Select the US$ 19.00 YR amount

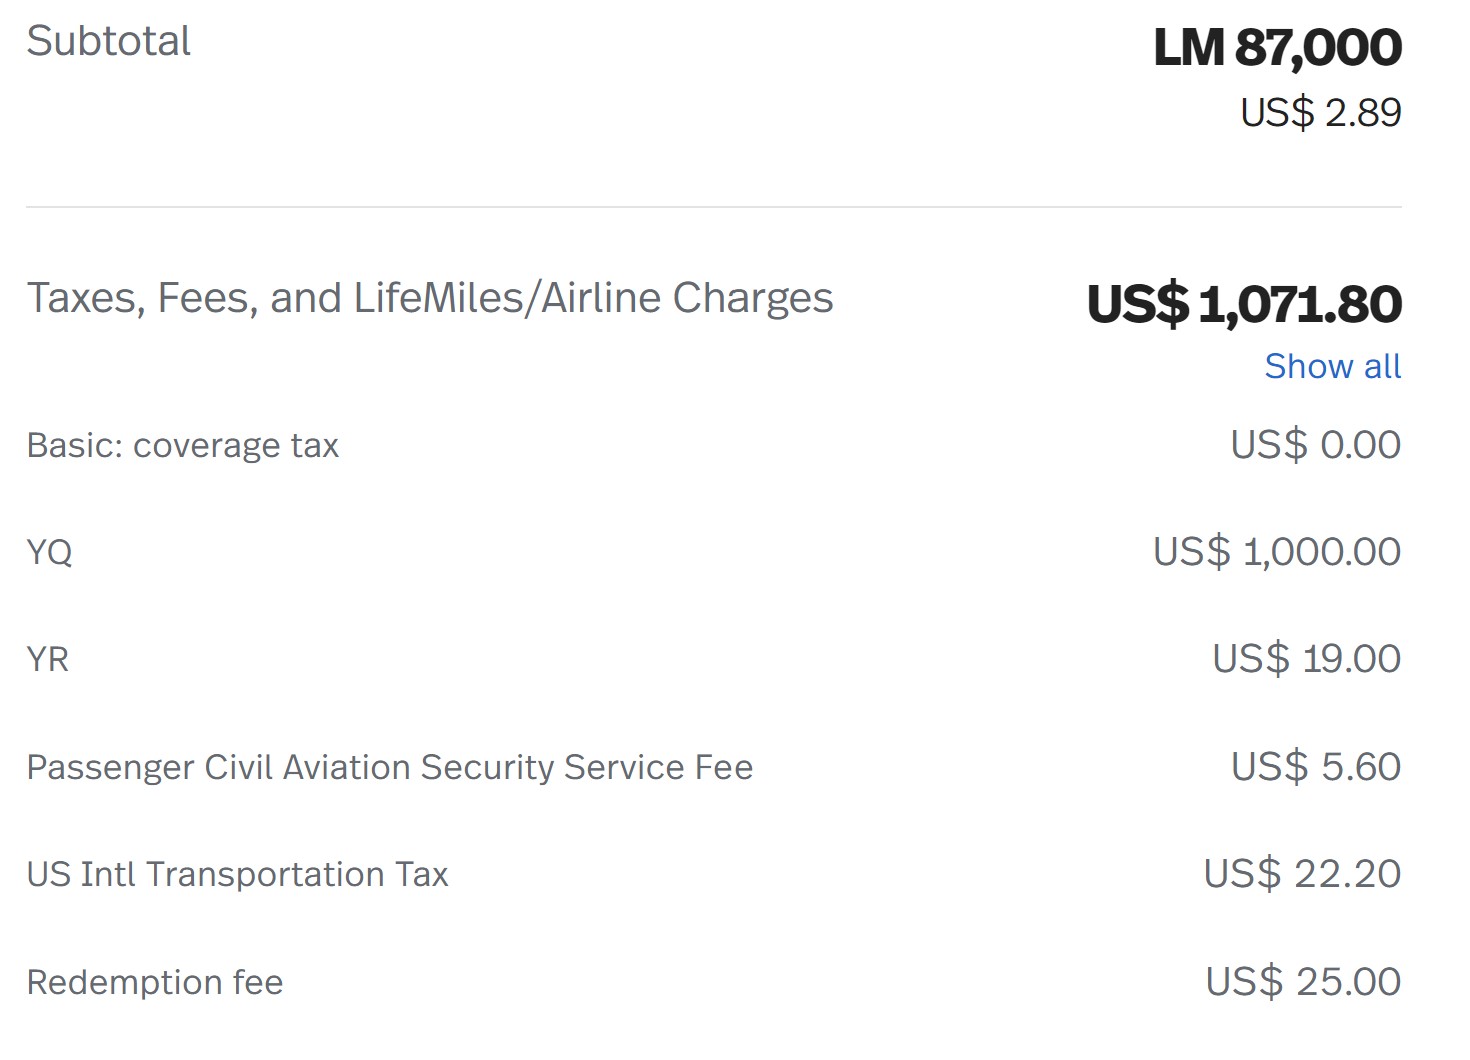pos(1306,659)
